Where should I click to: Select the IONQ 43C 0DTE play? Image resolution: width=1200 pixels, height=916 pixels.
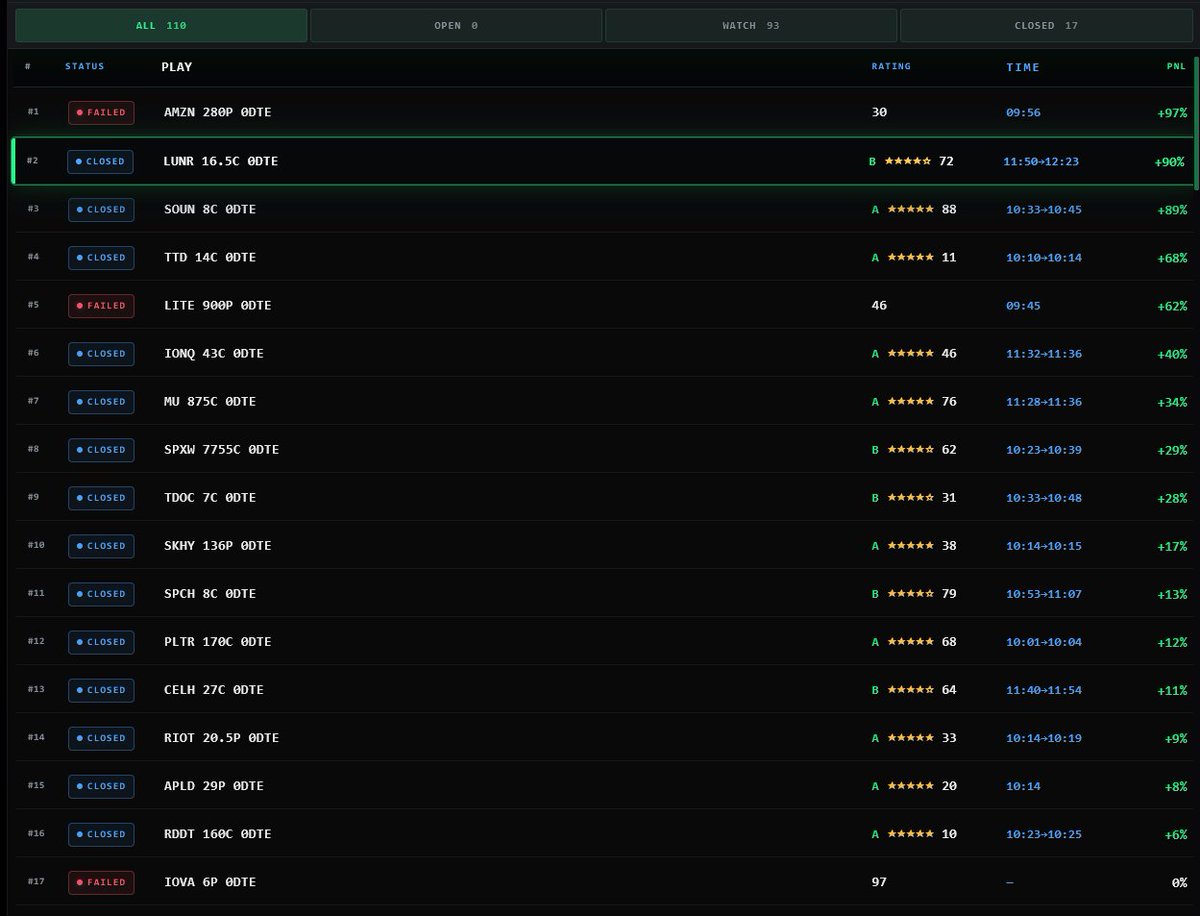pyautogui.click(x=214, y=353)
